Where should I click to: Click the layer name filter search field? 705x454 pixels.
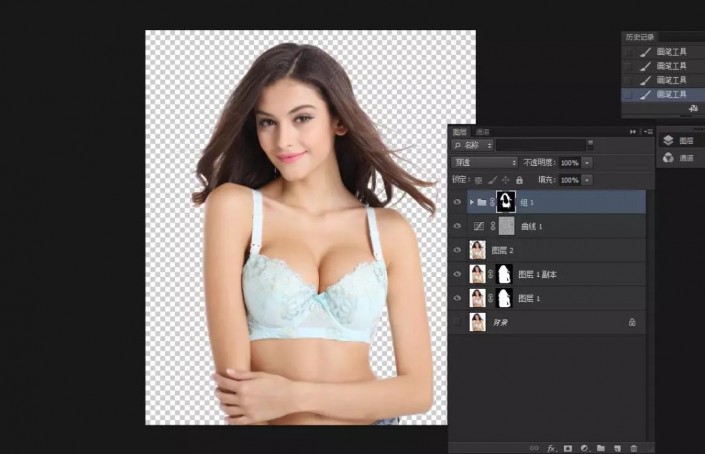(x=540, y=145)
